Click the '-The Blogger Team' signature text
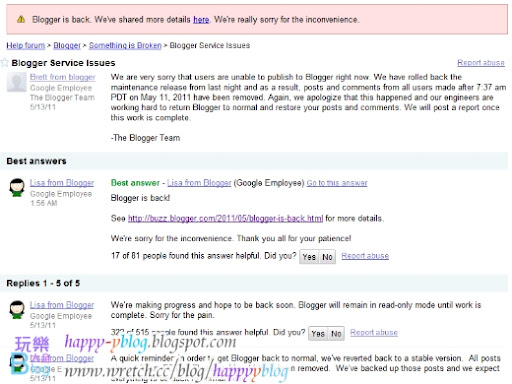 click(145, 138)
